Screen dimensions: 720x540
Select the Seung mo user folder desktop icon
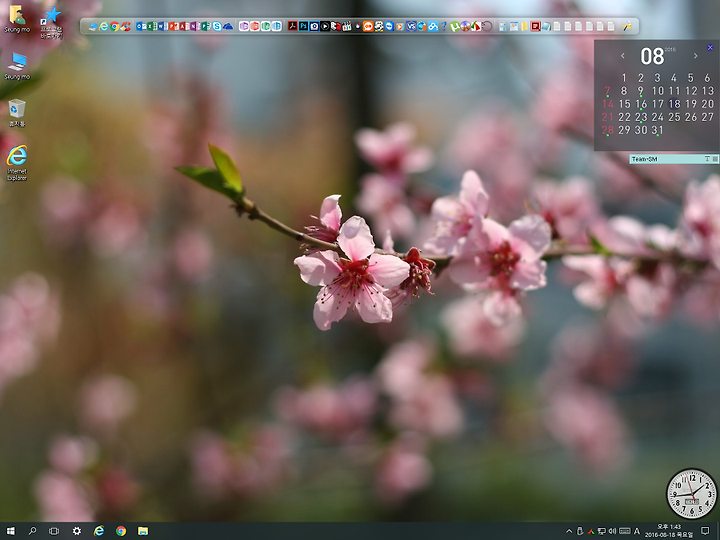pos(17,18)
